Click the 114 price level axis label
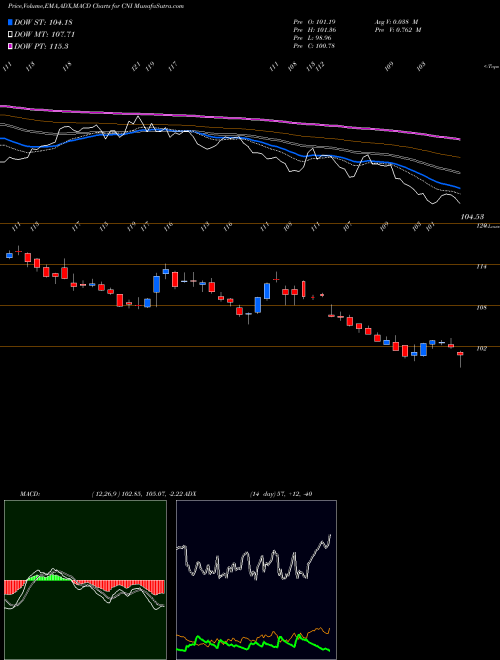500x660 pixels. 481,267
